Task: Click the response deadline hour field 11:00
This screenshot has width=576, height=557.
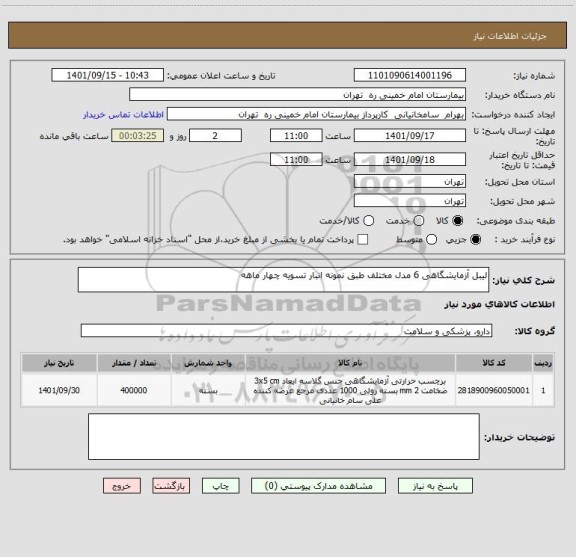Action: pos(296,136)
